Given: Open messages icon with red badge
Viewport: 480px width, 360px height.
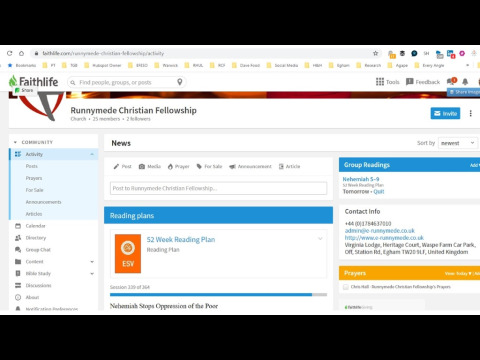Looking at the screenshot, I should coord(452,81).
